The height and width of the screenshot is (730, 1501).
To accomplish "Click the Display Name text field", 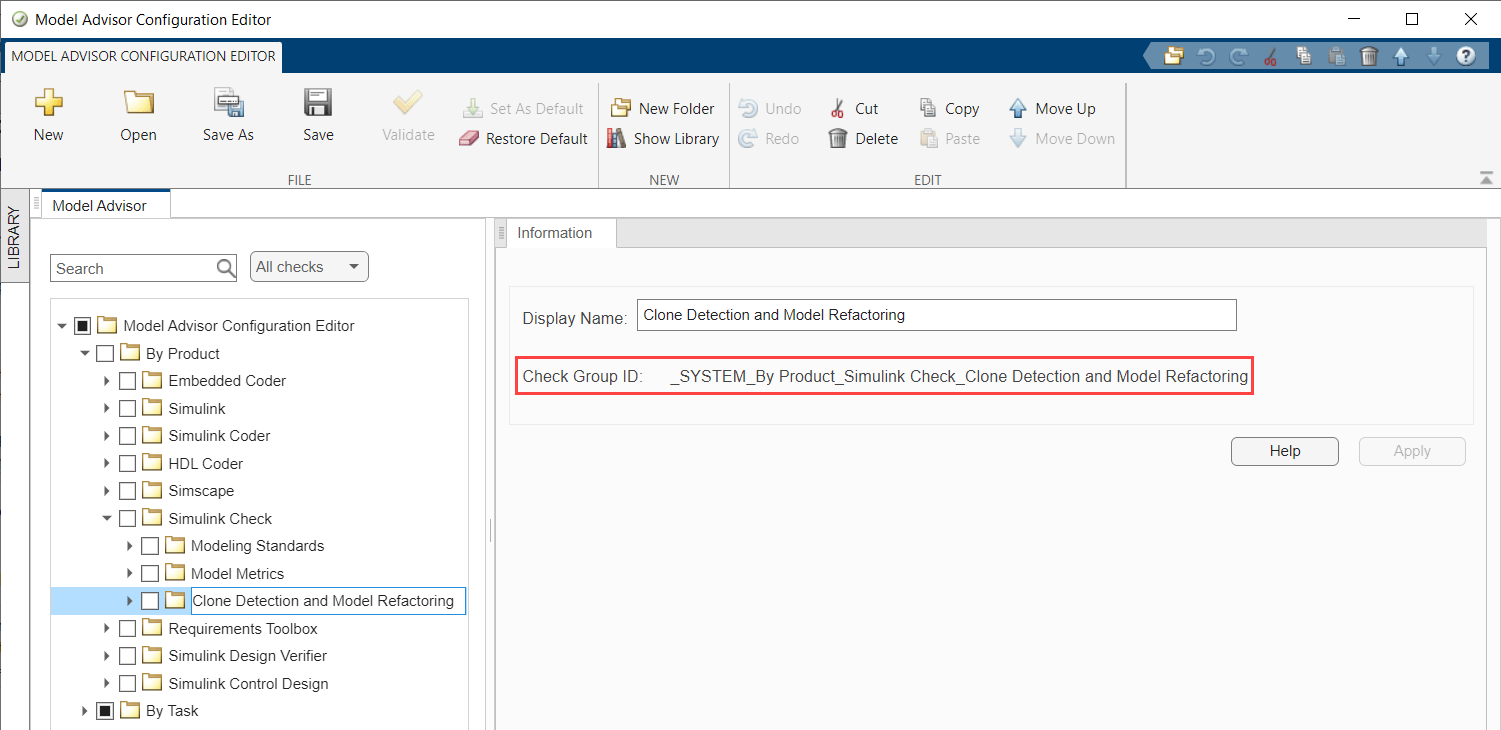I will 935,314.
